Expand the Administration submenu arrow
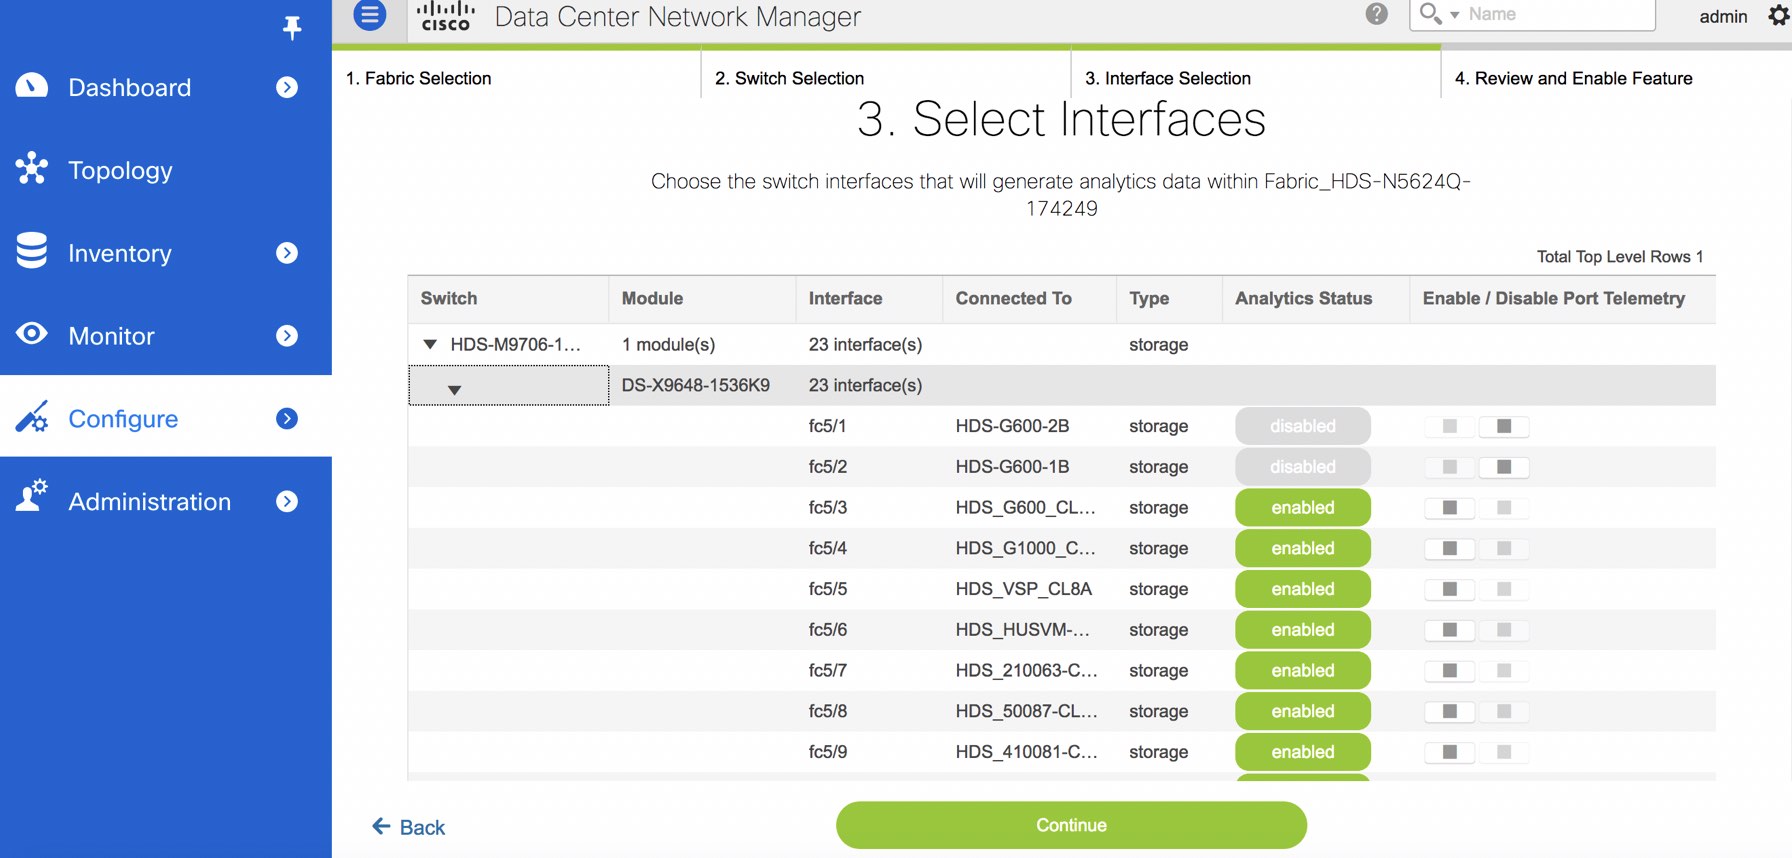 (287, 501)
